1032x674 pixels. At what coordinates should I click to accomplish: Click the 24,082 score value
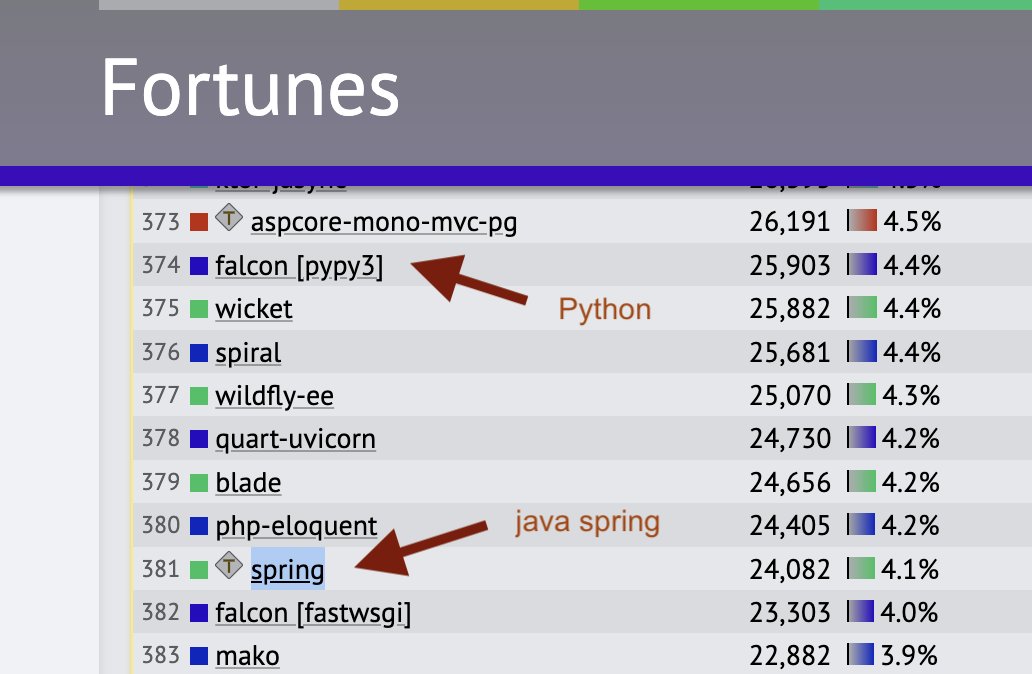point(790,569)
